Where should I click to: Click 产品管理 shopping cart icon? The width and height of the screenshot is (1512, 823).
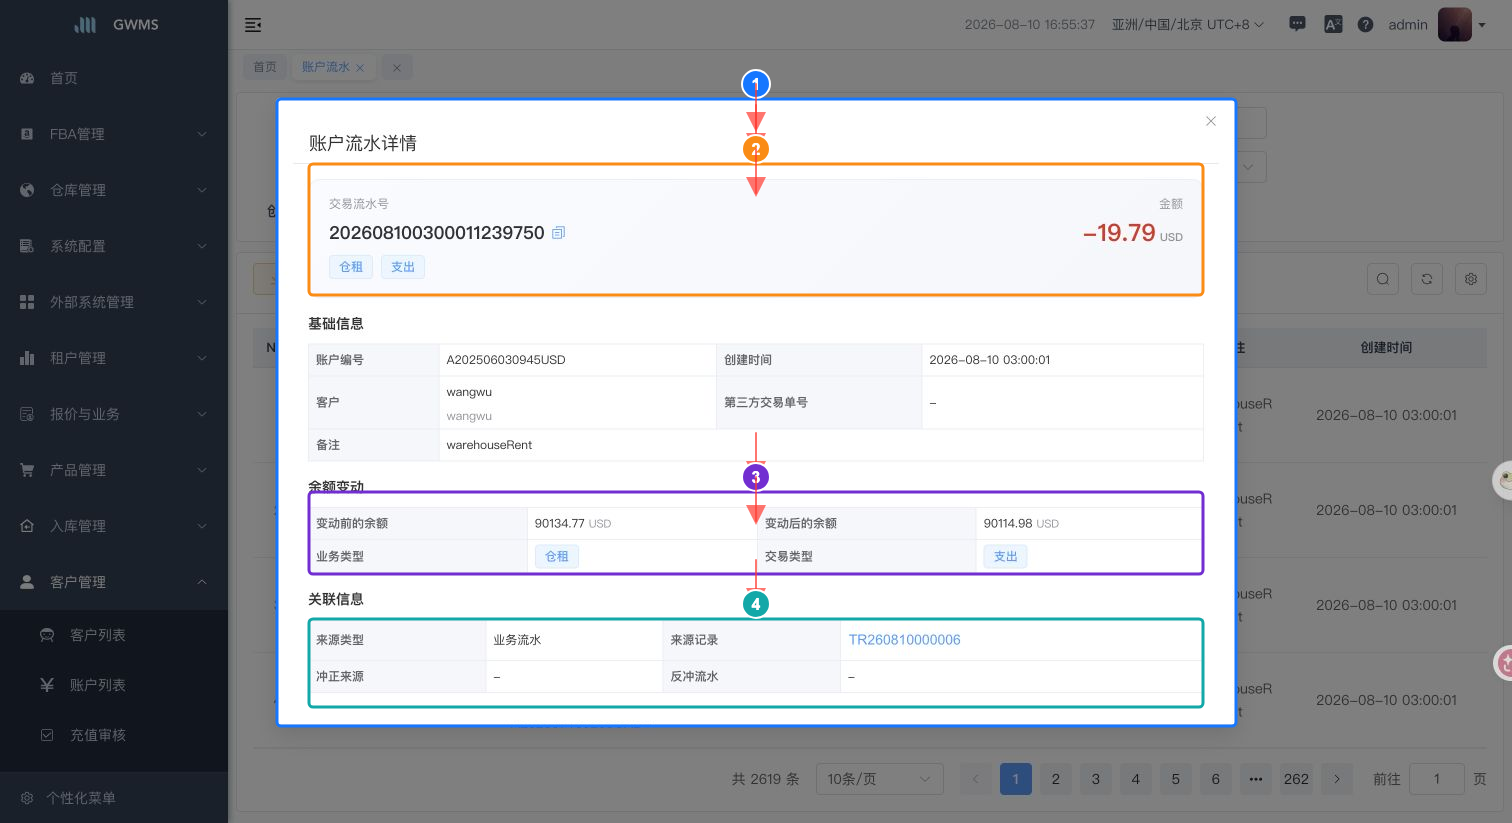pos(27,470)
